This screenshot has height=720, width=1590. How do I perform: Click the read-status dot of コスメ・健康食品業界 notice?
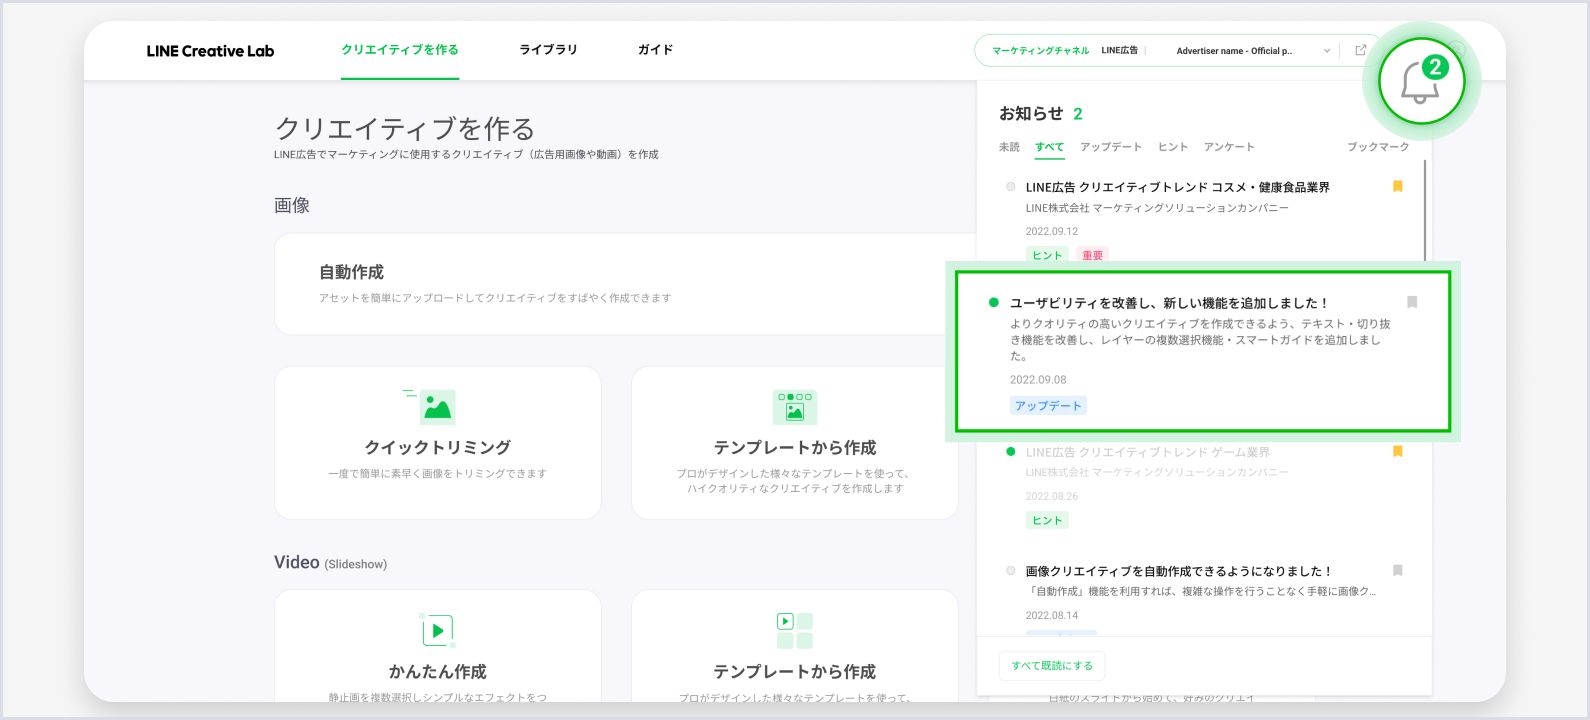click(x=1010, y=187)
